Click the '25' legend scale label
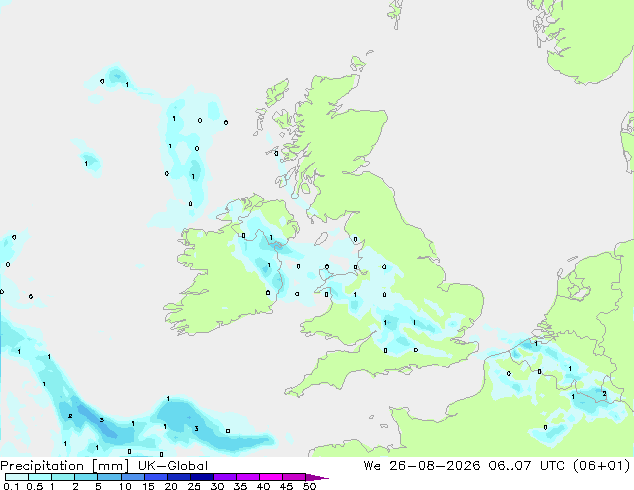 point(194,486)
